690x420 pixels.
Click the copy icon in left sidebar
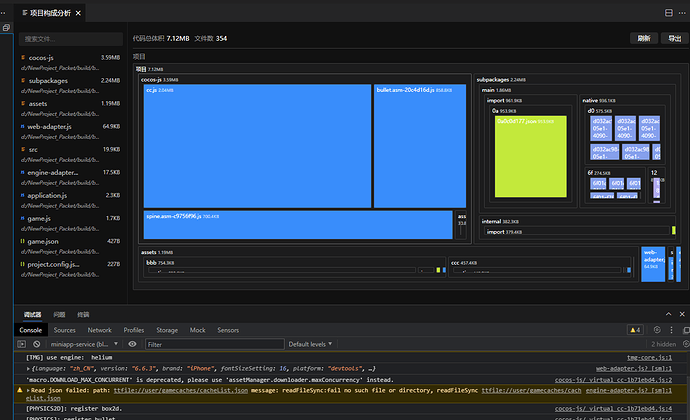6,28
